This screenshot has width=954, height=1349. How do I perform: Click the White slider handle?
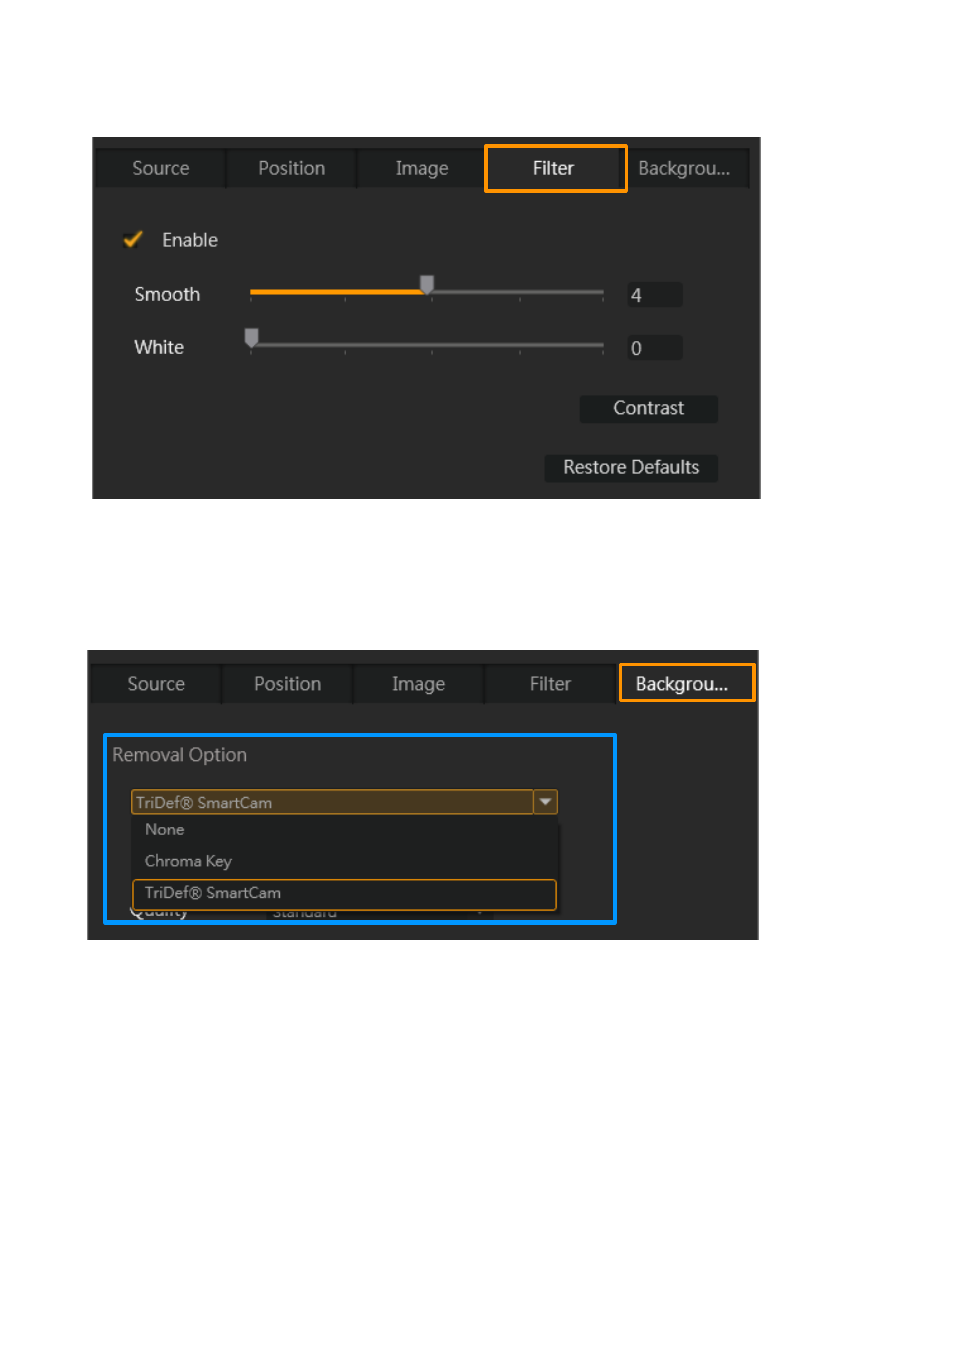(x=252, y=339)
